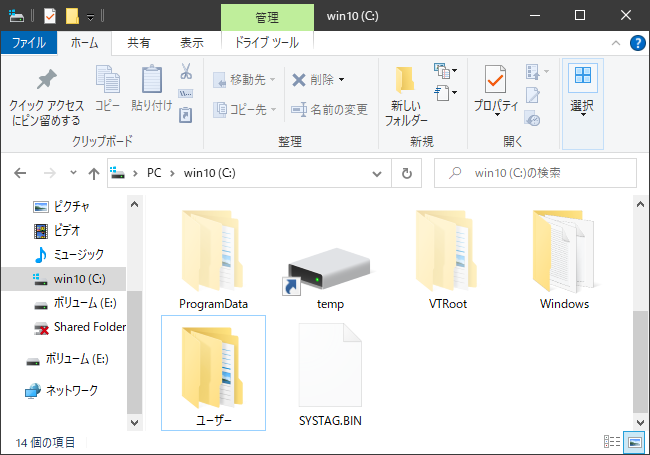Viewport: 650px width, 455px height.
Task: Select win10 (C:) in navigation pane
Action: pyautogui.click(x=63, y=279)
